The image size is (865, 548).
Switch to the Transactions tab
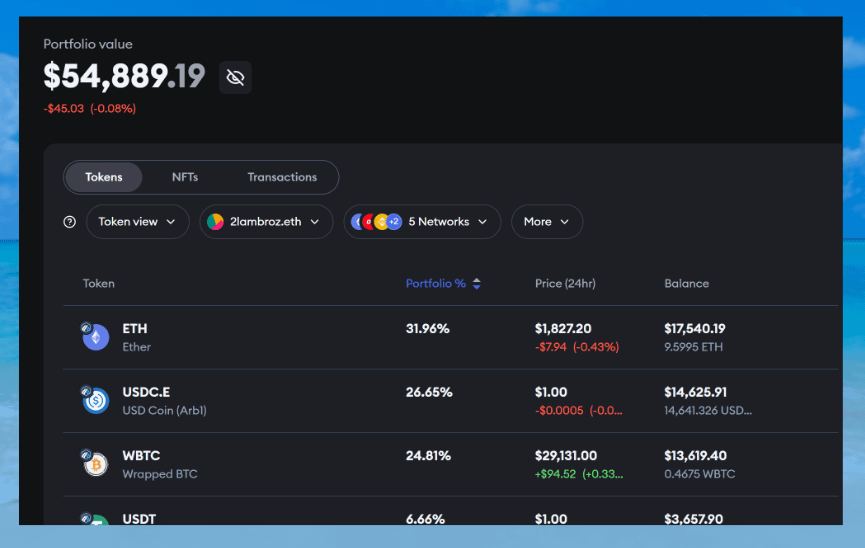[x=282, y=177]
